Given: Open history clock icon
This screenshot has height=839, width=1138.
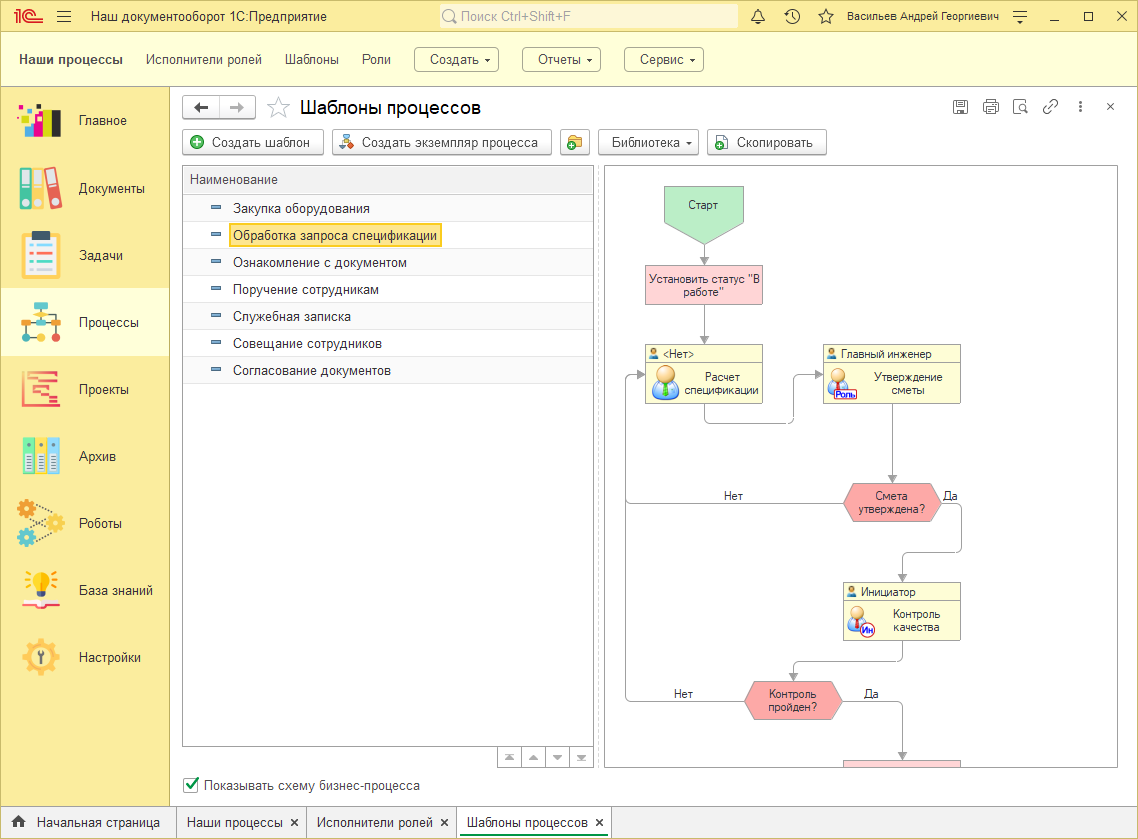Looking at the screenshot, I should coord(792,16).
